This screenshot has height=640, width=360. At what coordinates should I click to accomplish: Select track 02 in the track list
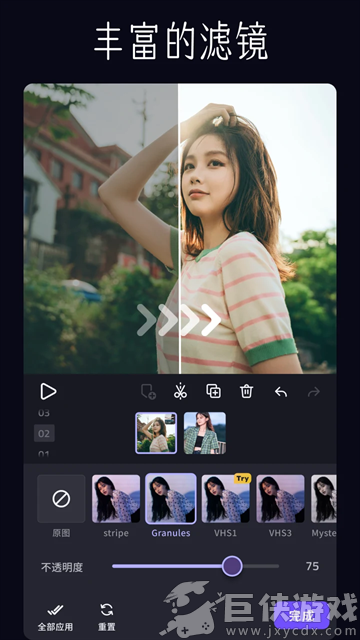pos(44,433)
